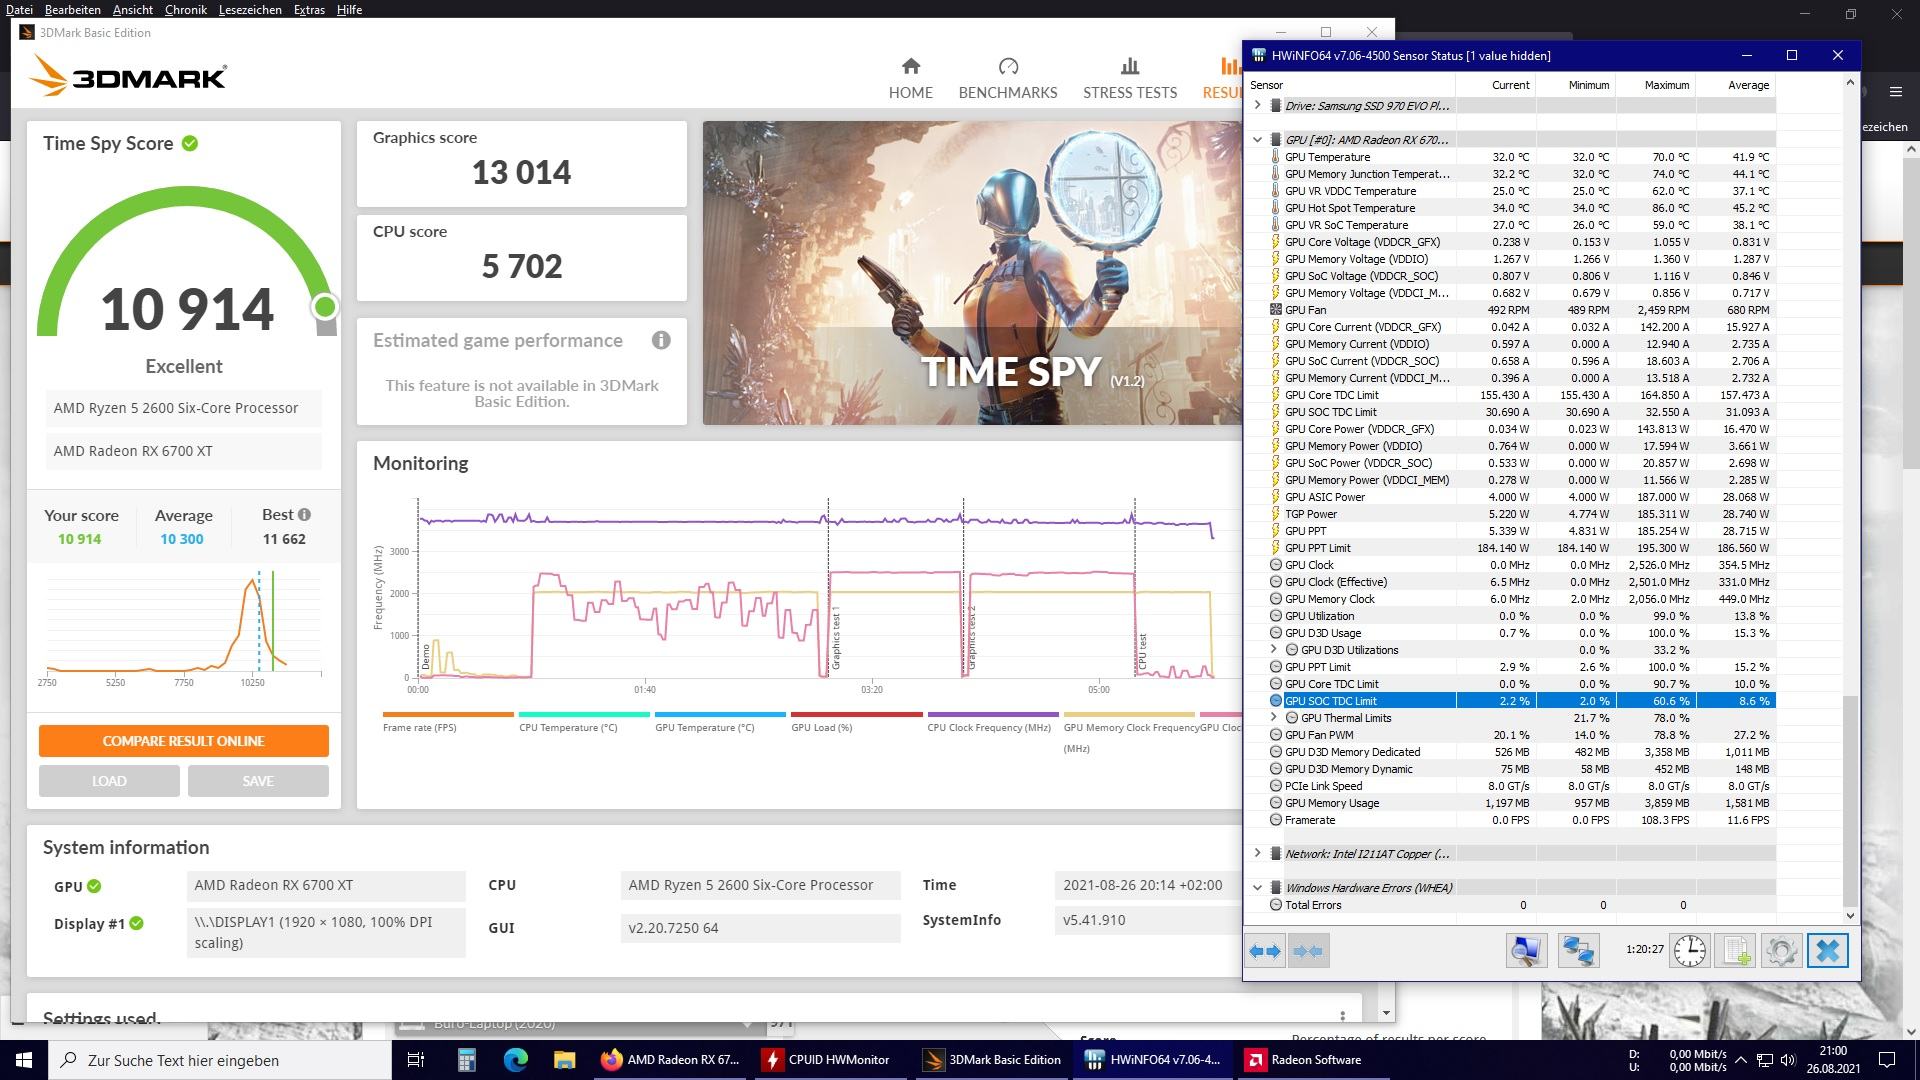Open the Windows Start menu
Screen dimensions: 1920x1080
(x=24, y=1060)
